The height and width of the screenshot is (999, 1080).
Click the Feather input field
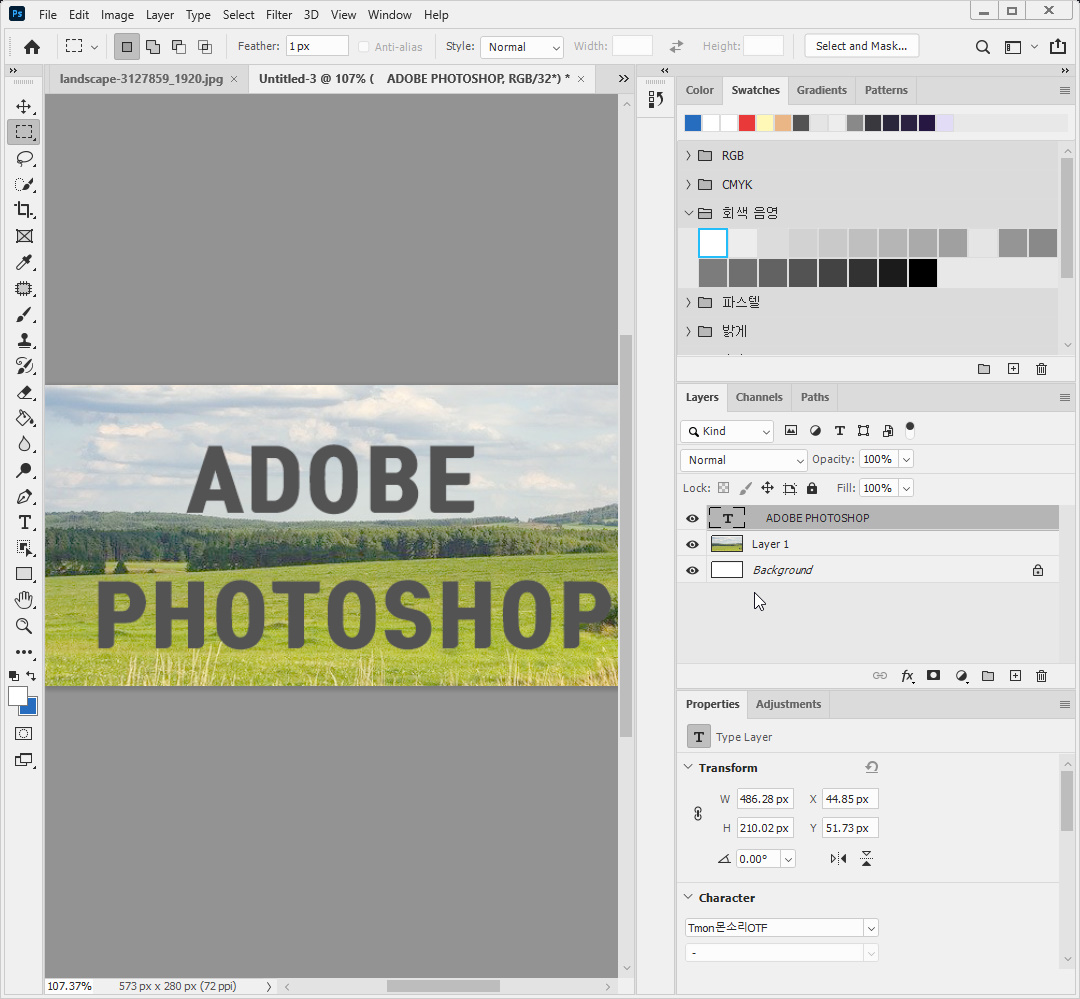click(x=317, y=46)
